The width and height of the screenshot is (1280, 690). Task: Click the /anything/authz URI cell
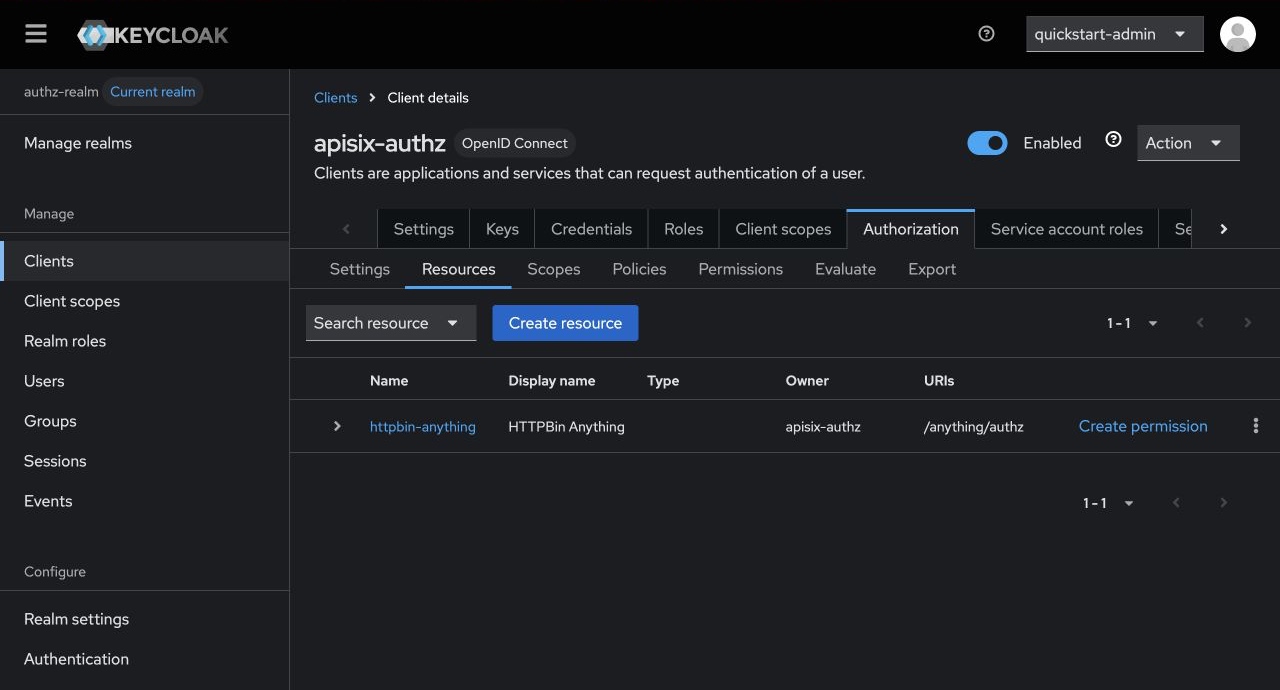(x=974, y=427)
